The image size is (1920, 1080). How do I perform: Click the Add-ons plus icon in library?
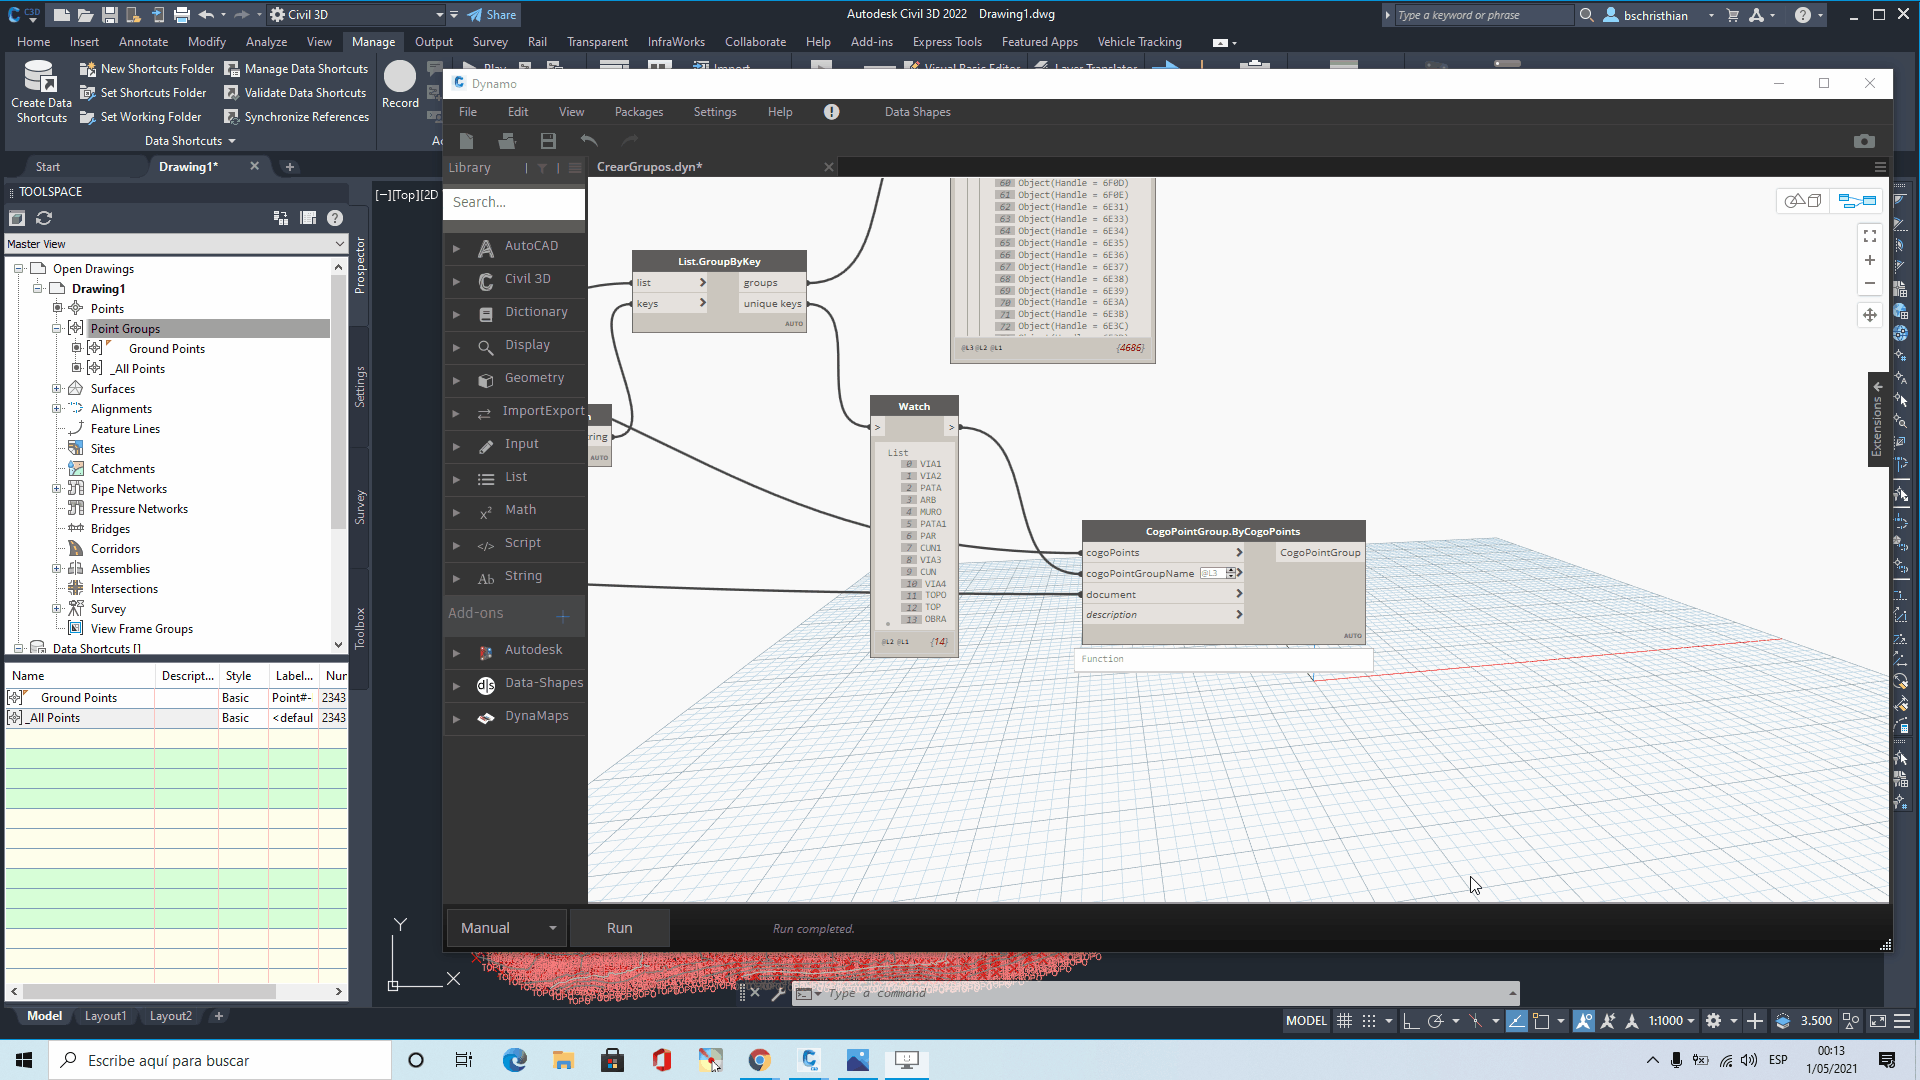(x=562, y=616)
